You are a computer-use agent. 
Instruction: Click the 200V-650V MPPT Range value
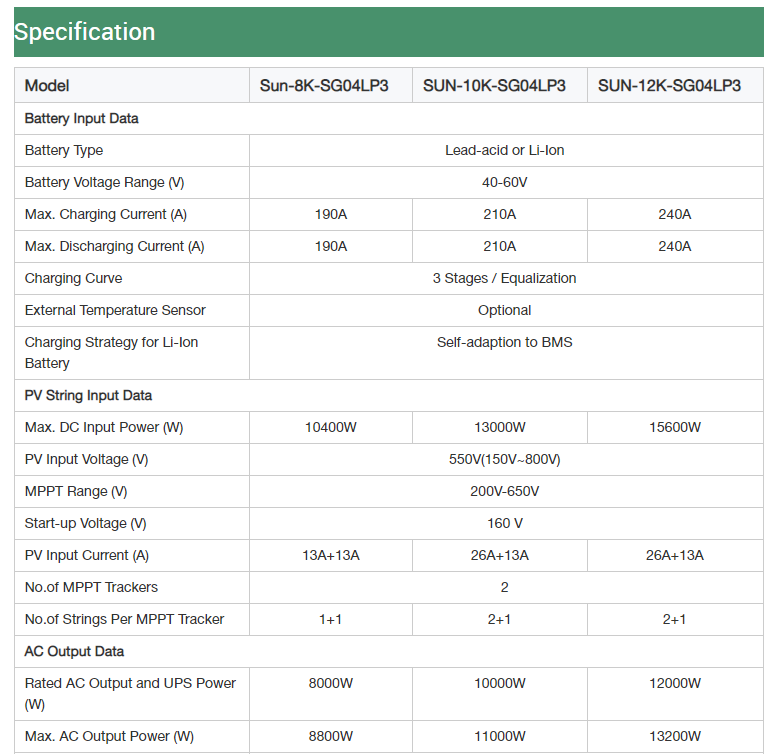point(506,491)
